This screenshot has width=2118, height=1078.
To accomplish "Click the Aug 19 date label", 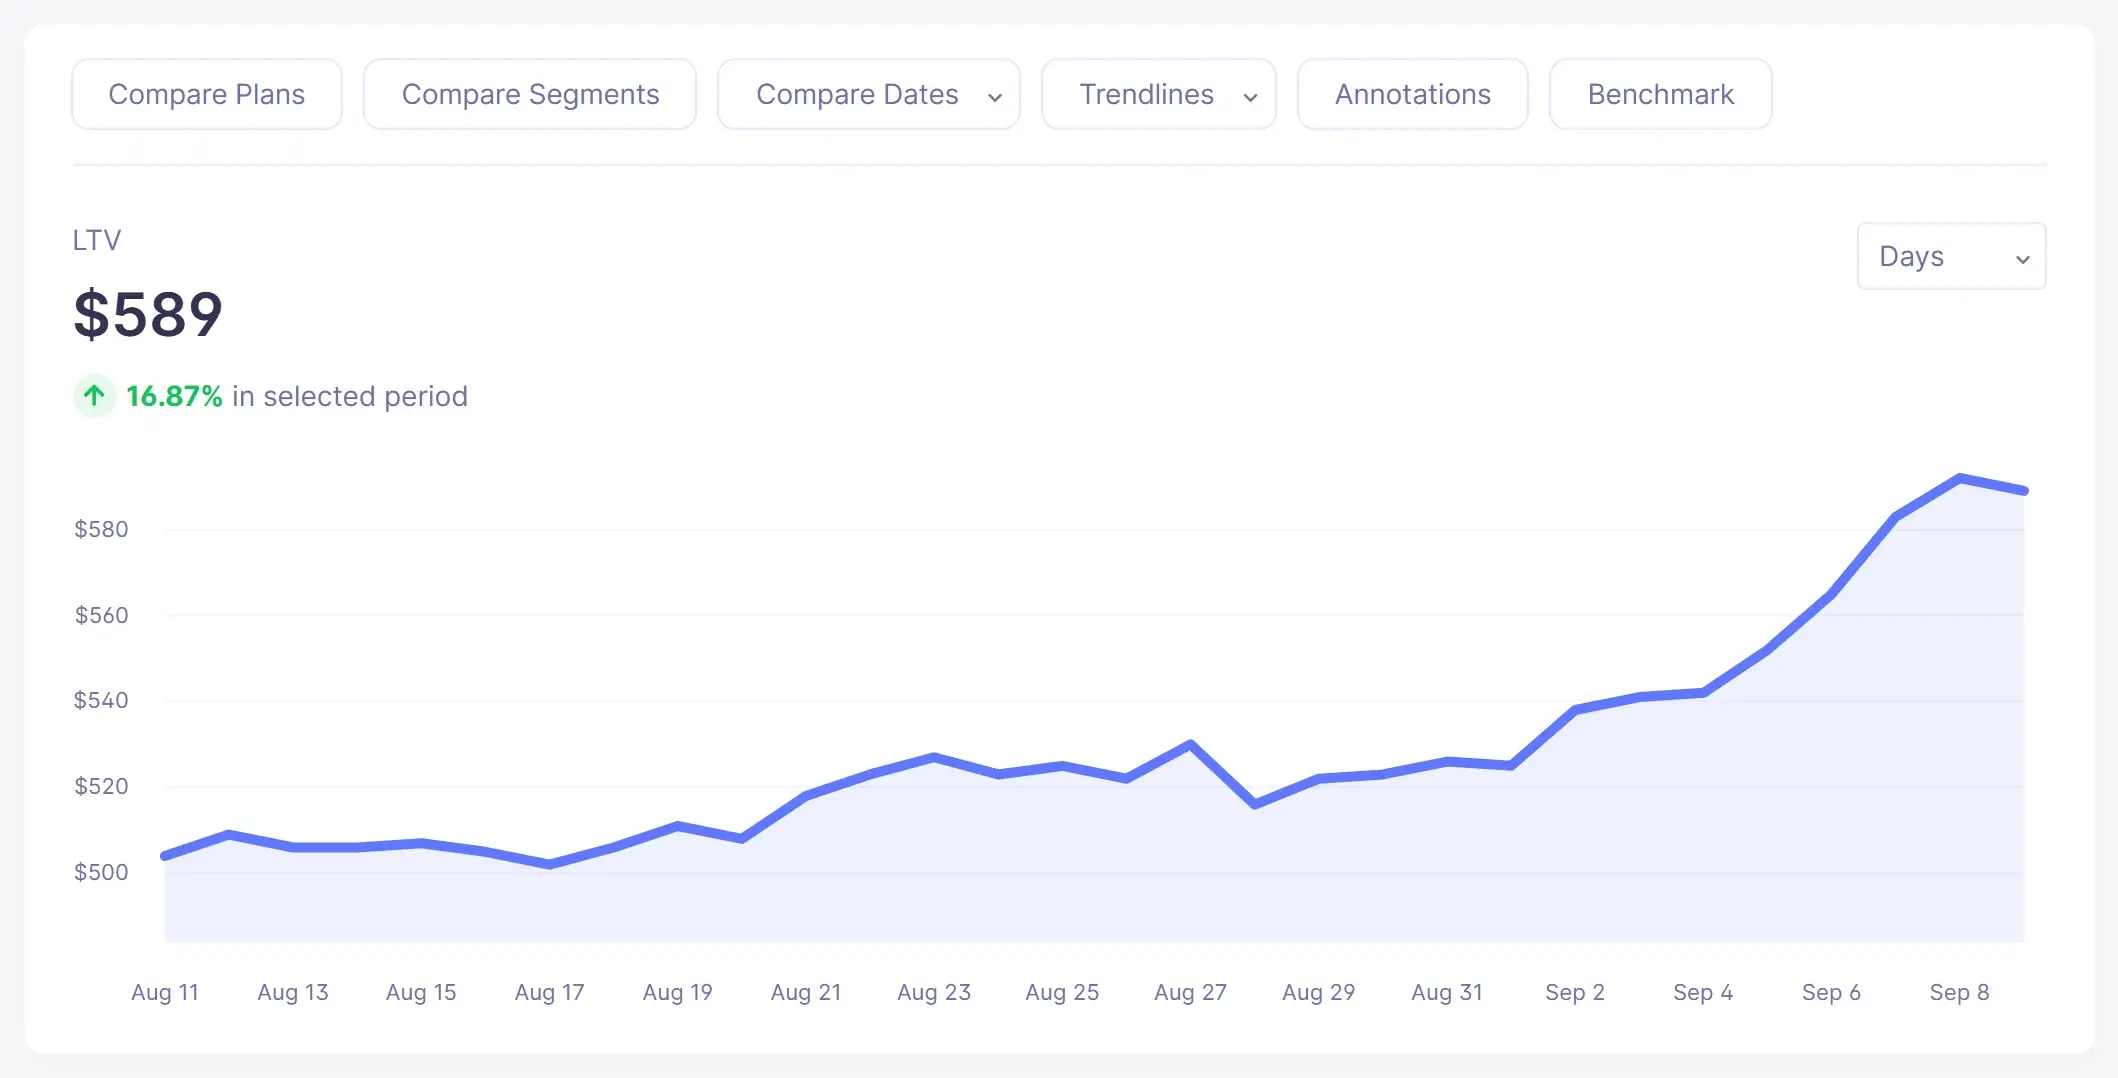I will click(677, 992).
